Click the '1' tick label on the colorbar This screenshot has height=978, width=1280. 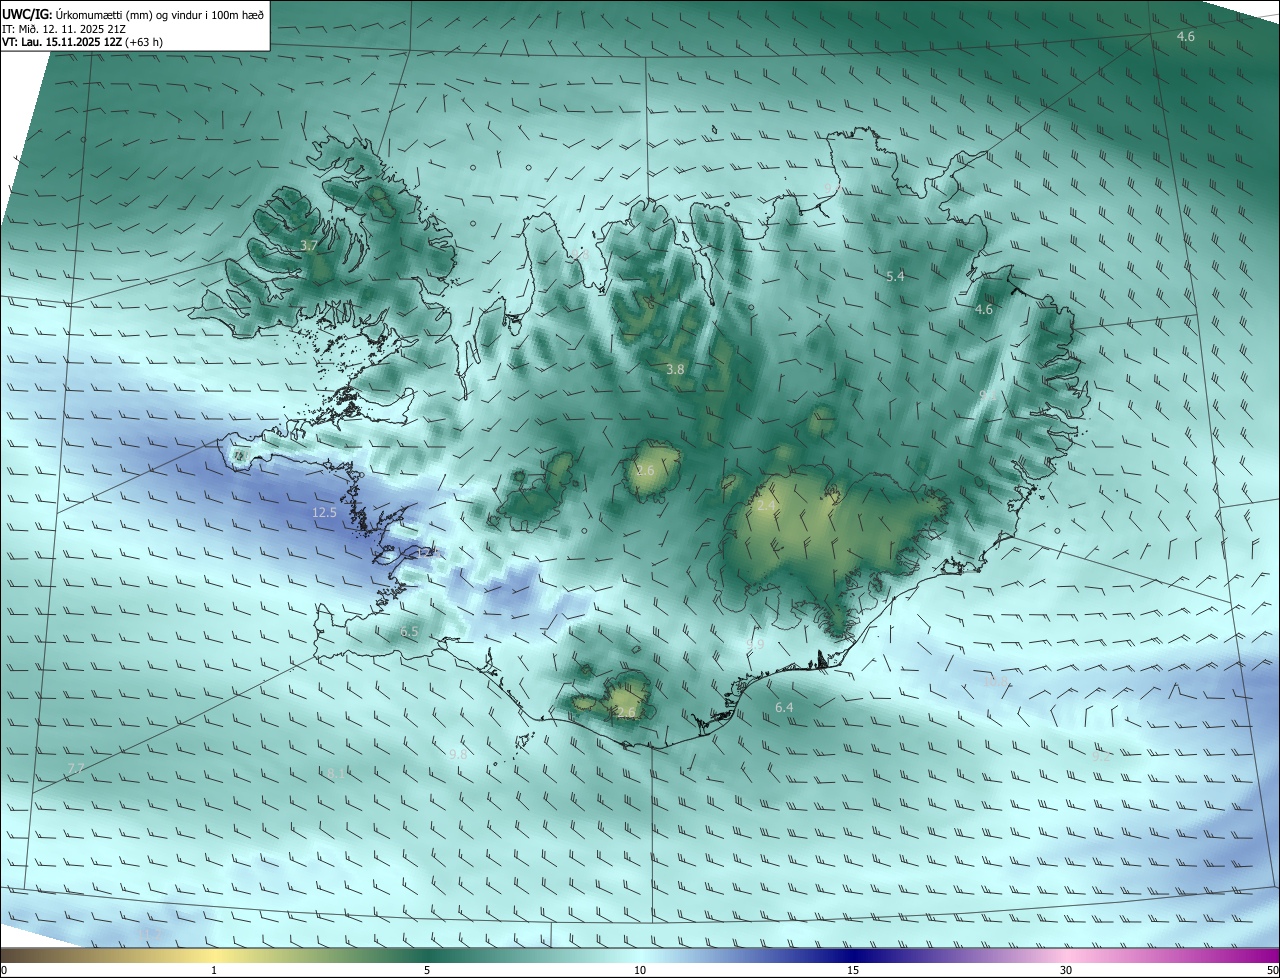click(214, 970)
